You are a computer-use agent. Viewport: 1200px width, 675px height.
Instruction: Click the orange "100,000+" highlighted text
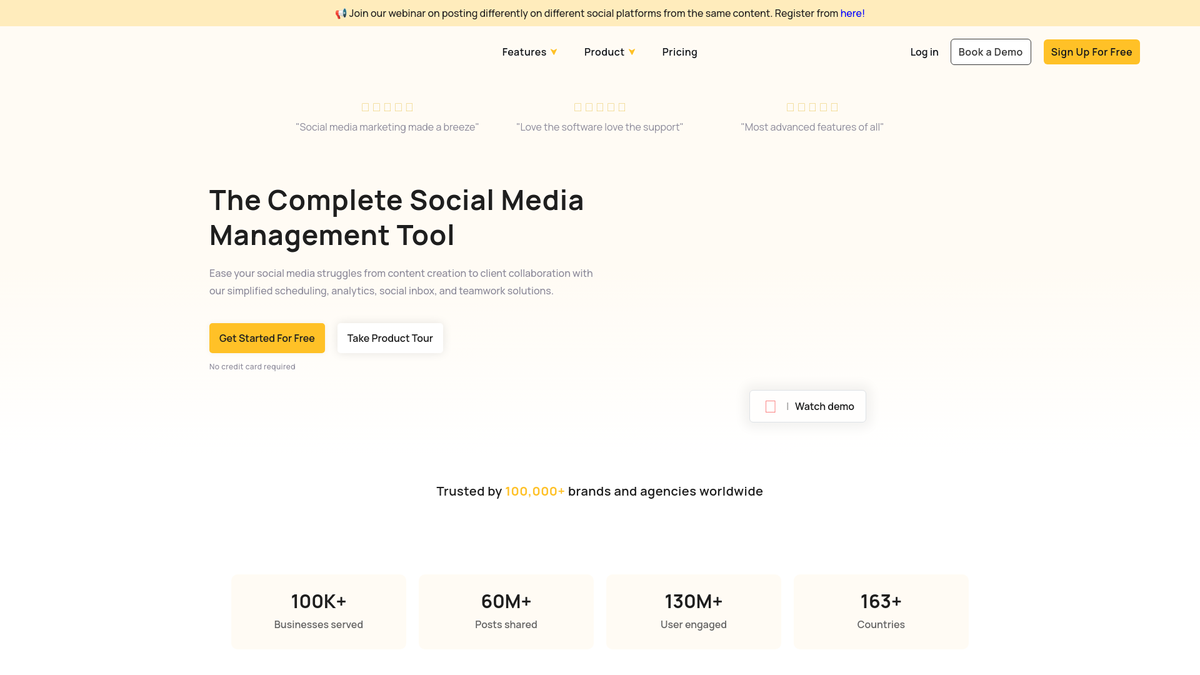(x=535, y=491)
